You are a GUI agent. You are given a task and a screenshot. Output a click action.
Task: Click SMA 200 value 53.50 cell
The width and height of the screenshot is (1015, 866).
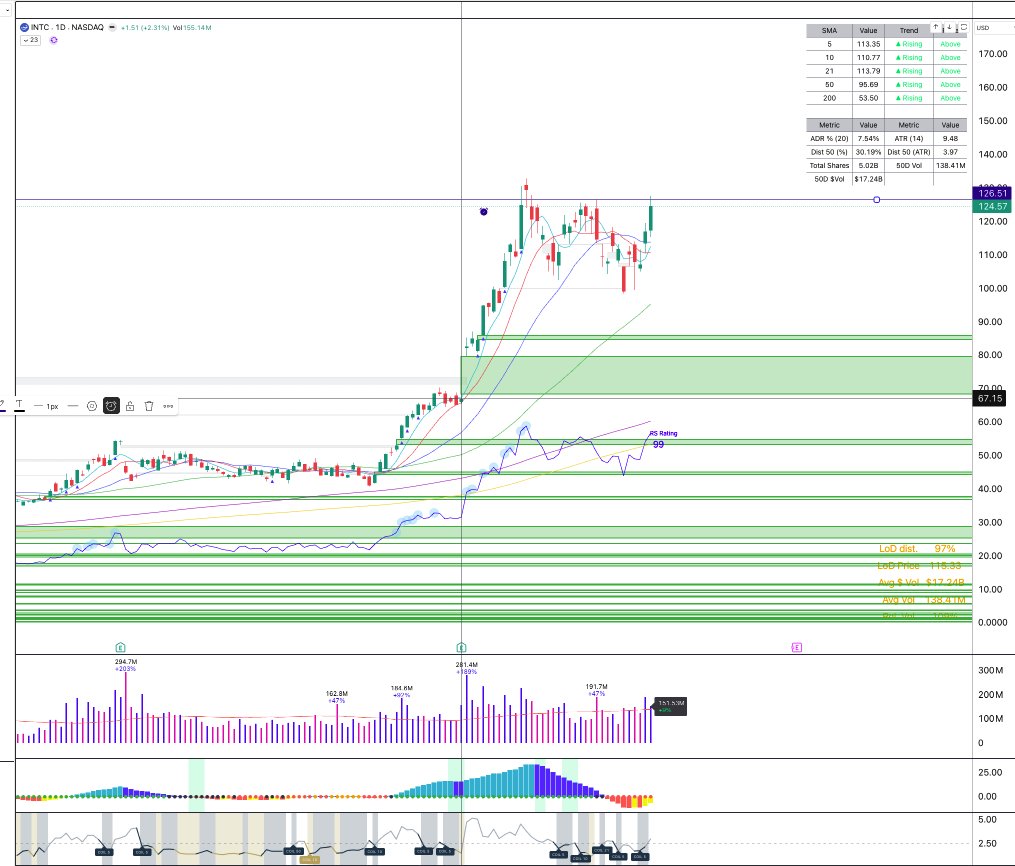click(868, 98)
